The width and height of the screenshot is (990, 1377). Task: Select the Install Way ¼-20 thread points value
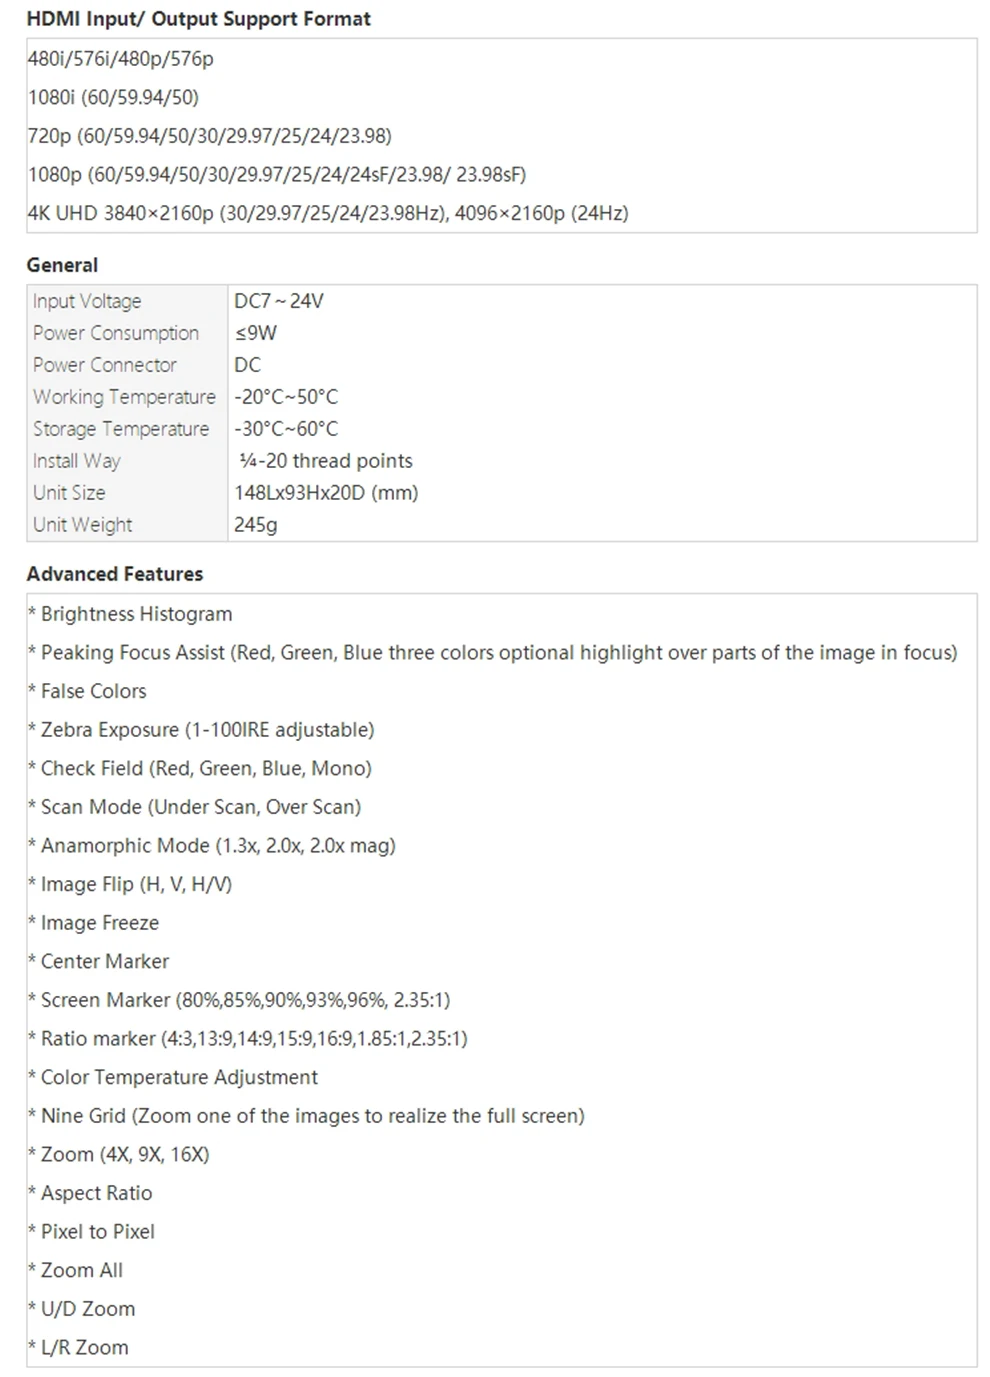pos(326,461)
